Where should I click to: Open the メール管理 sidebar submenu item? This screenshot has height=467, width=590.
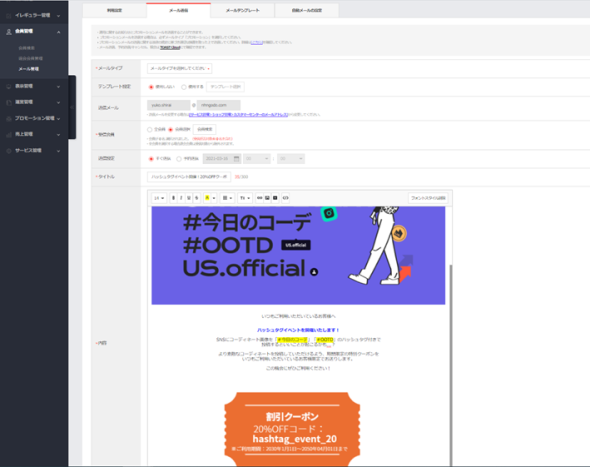pyautogui.click(x=29, y=69)
